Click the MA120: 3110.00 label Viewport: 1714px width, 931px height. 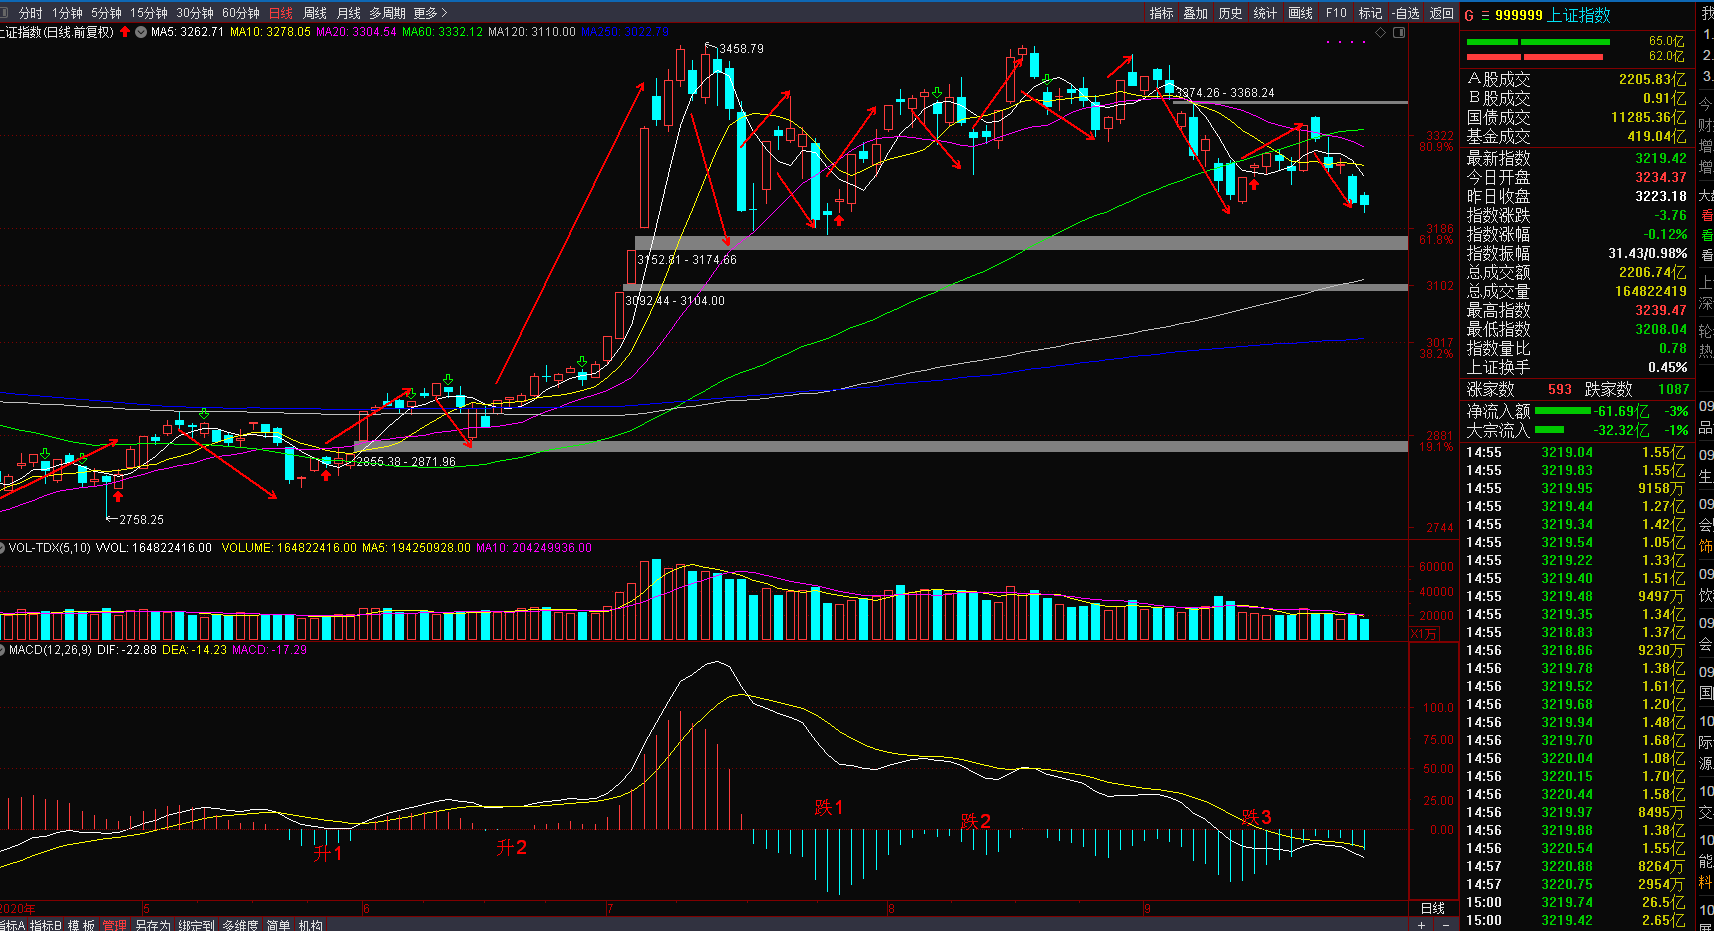(x=532, y=32)
